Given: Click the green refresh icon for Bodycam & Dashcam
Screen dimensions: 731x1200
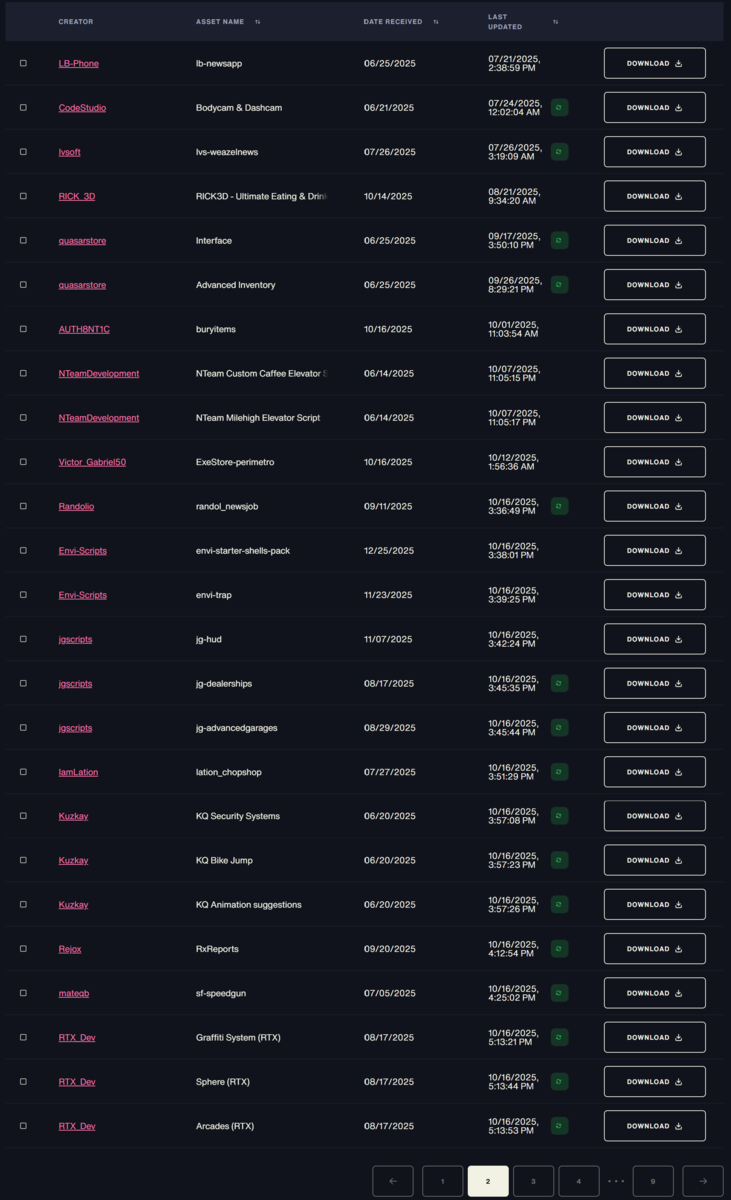Looking at the screenshot, I should pos(560,107).
